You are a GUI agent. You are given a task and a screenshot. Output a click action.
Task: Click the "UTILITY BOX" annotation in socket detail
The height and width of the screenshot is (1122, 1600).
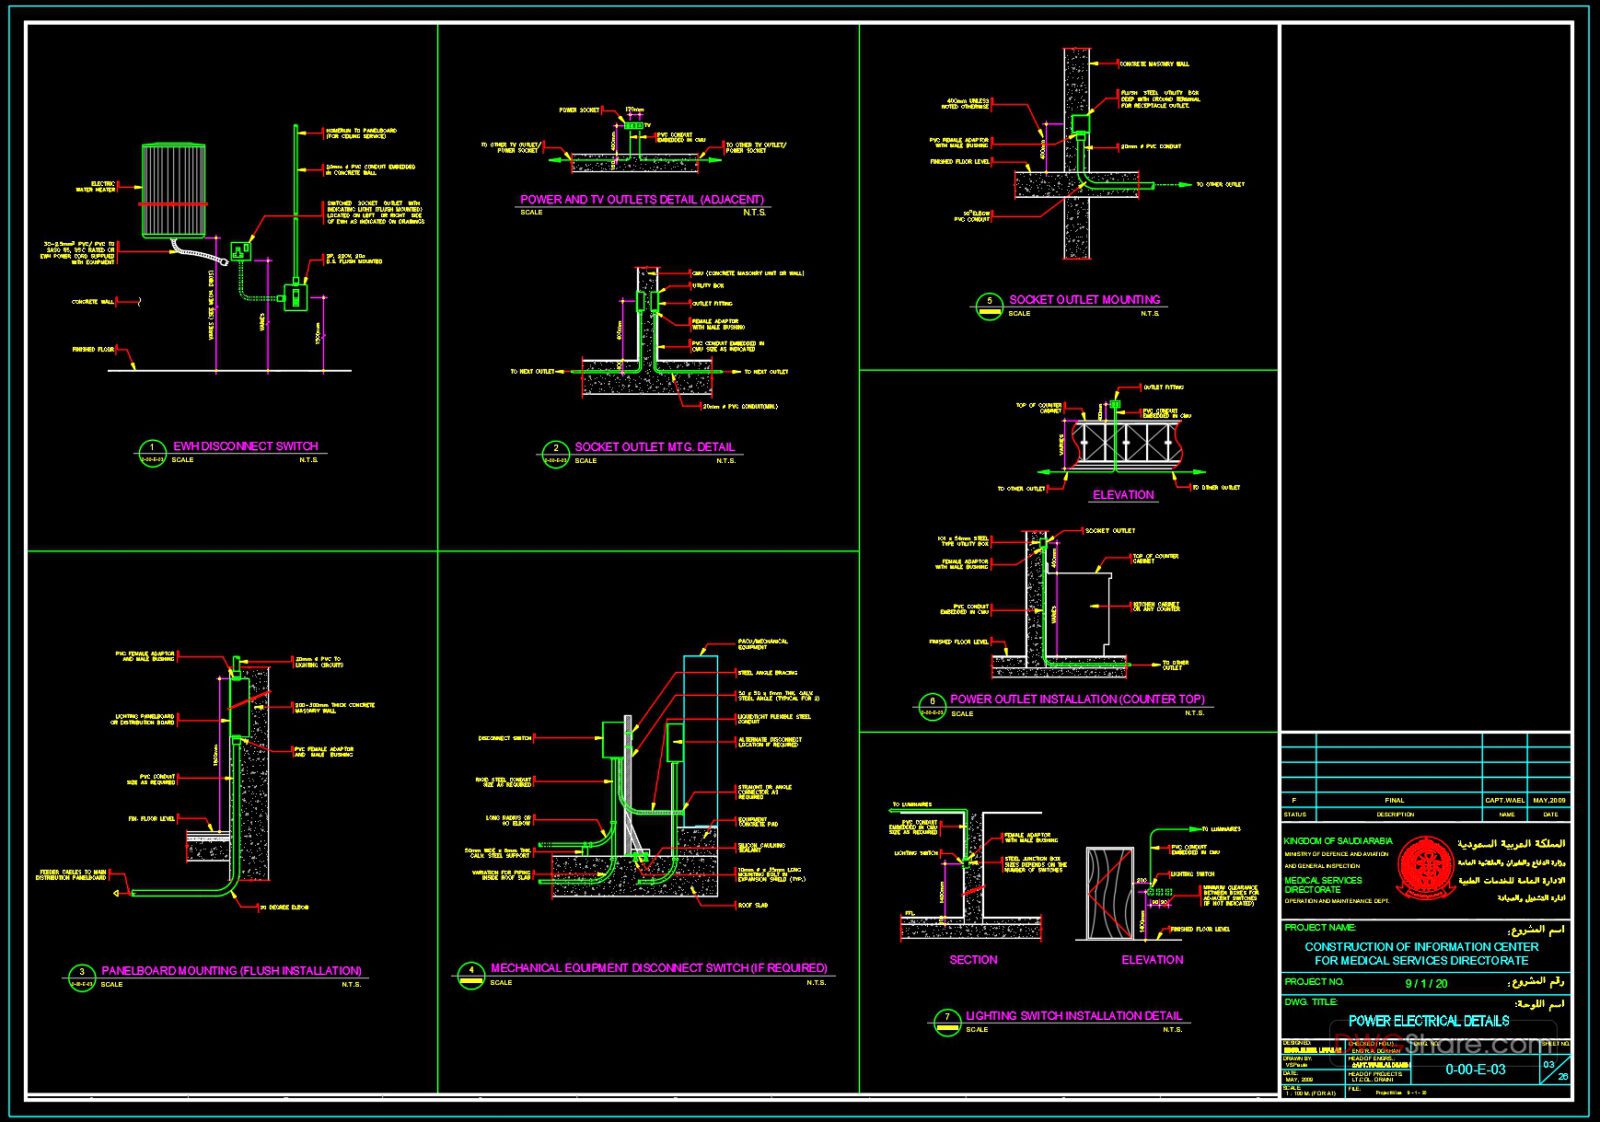[x=708, y=286]
